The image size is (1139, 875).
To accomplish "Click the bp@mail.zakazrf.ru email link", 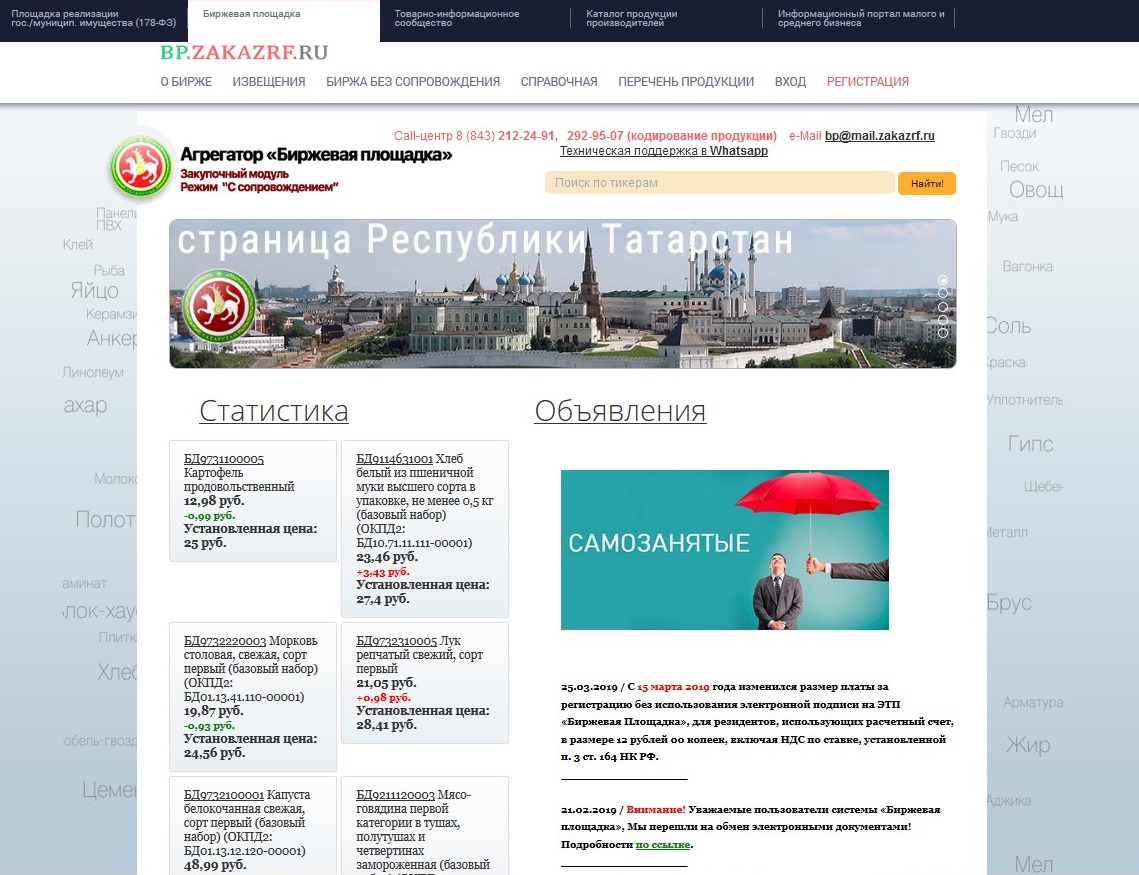I will point(879,136).
